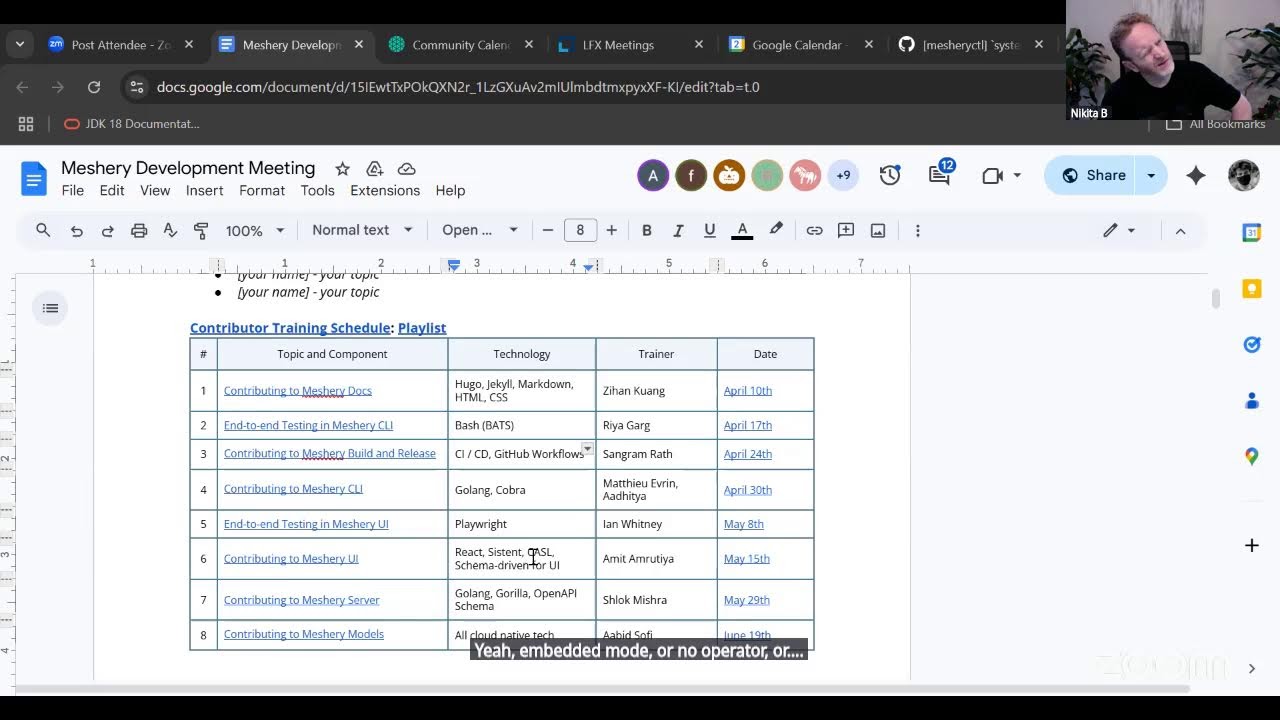Insert an image from the toolbar
1280x720 pixels.
(x=878, y=230)
